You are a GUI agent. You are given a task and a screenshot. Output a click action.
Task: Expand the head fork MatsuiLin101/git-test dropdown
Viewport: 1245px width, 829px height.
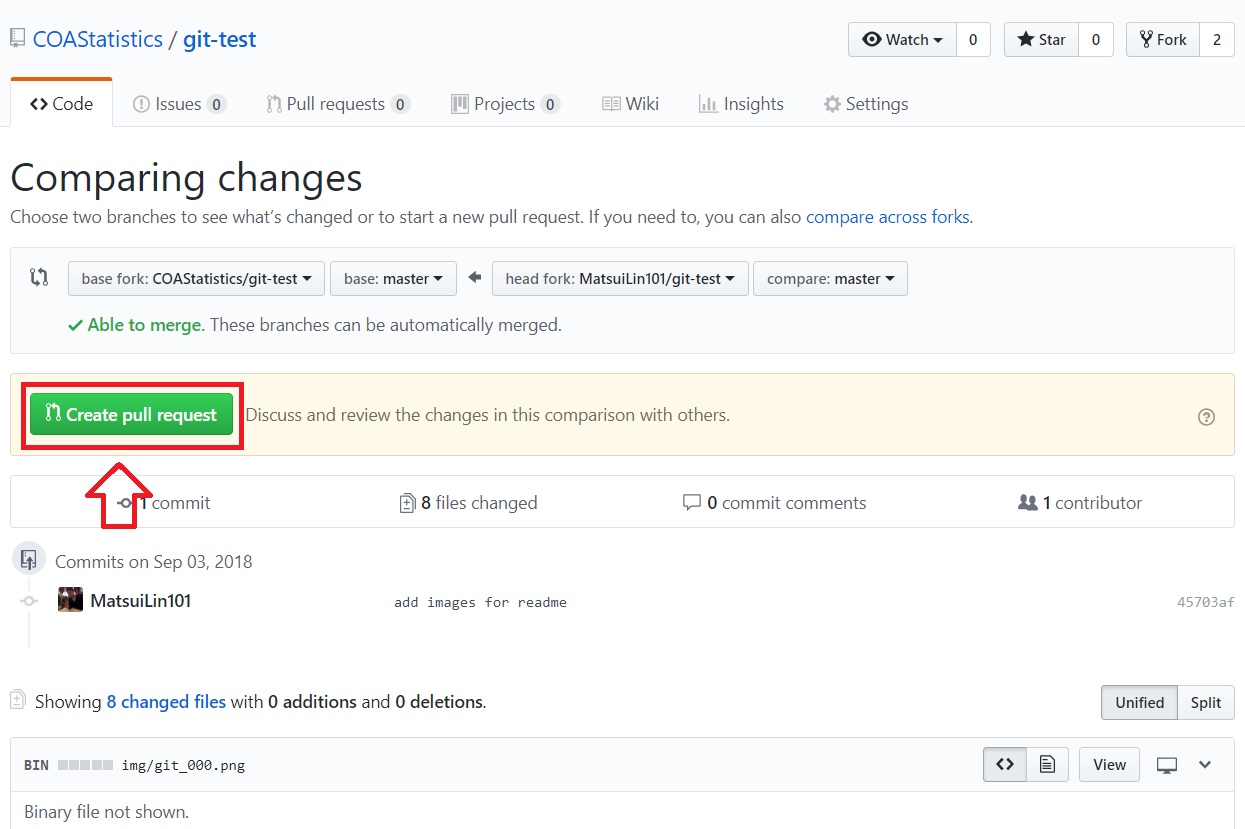[620, 279]
